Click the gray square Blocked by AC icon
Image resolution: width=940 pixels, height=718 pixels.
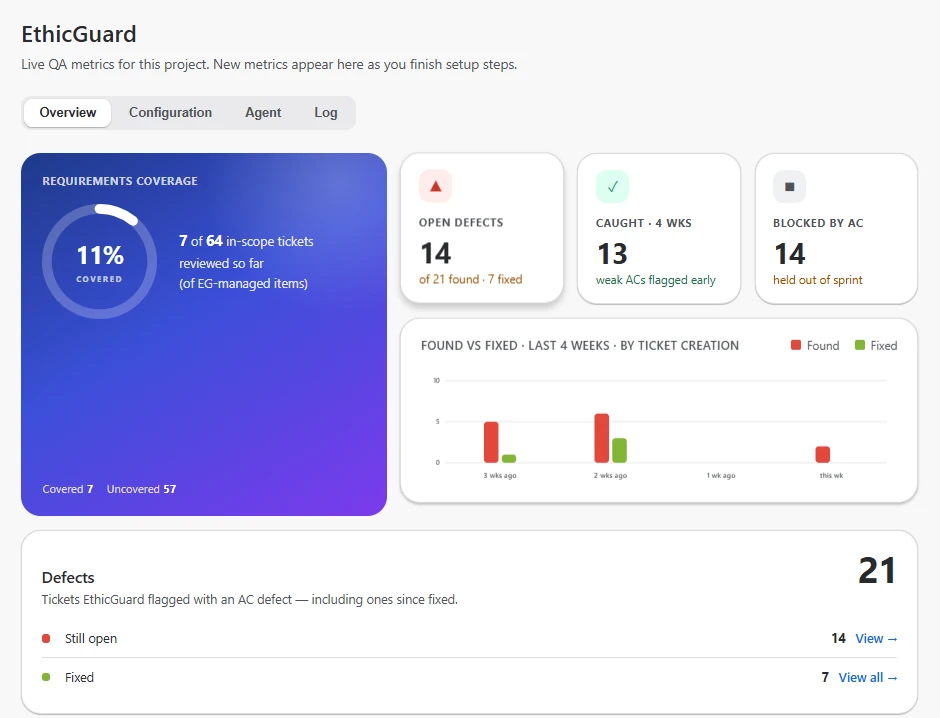point(790,186)
